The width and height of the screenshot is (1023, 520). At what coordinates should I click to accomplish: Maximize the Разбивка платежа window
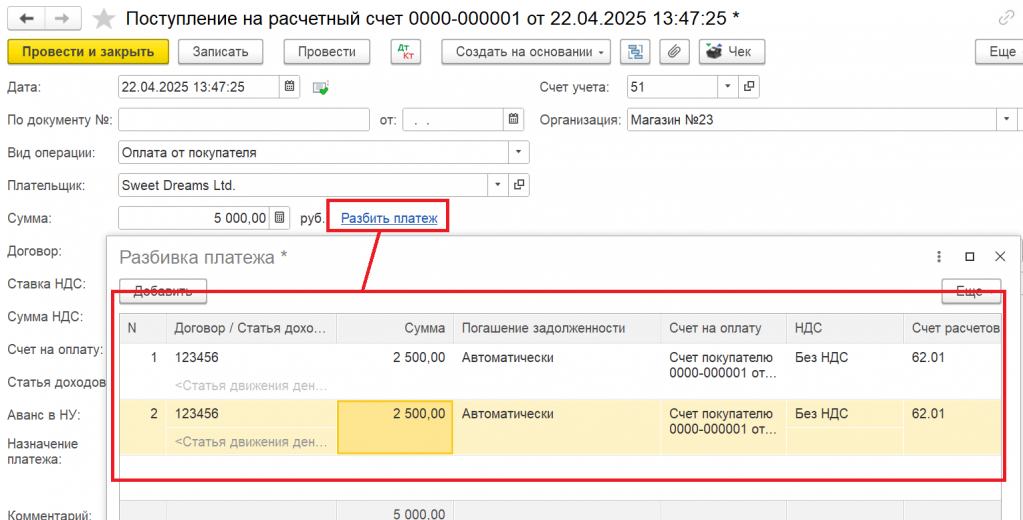pos(970,257)
